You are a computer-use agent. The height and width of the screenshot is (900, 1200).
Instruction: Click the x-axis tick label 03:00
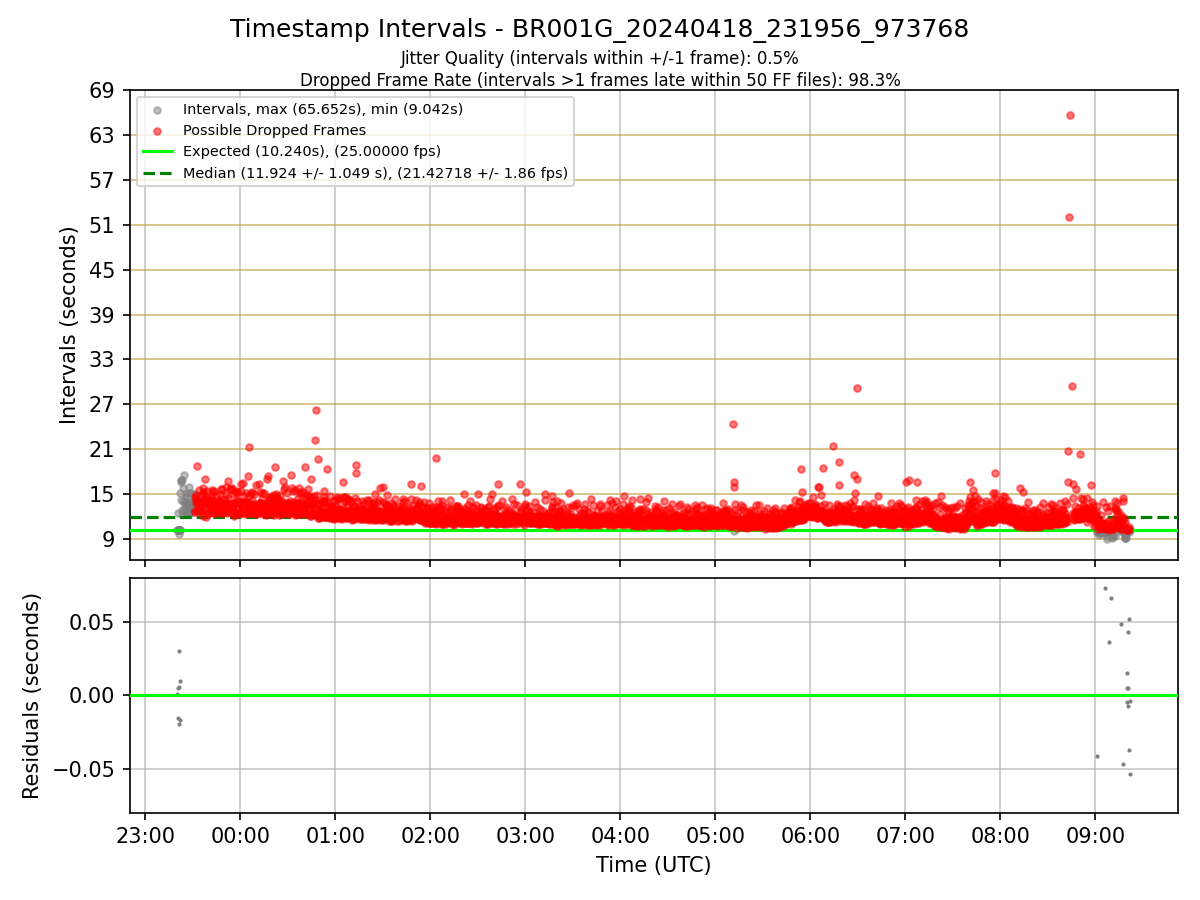coord(525,836)
